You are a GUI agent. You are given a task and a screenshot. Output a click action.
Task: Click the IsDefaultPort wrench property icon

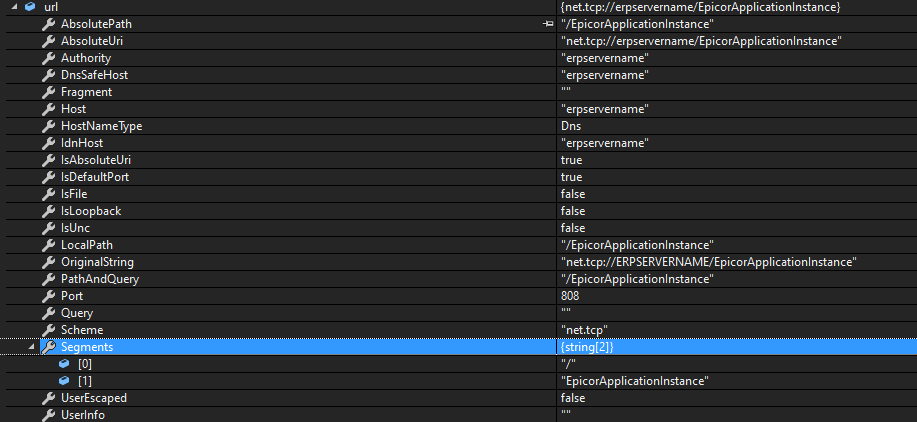pyautogui.click(x=49, y=177)
